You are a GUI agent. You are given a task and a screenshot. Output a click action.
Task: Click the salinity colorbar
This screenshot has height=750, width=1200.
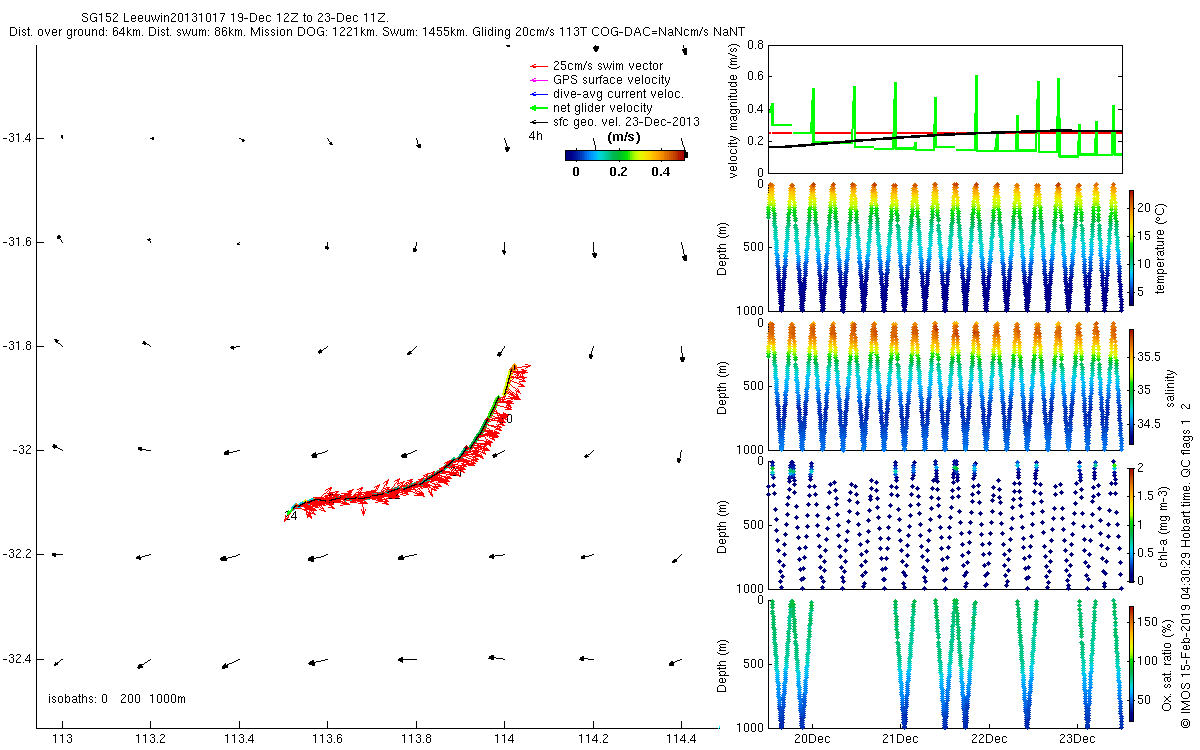click(1132, 386)
